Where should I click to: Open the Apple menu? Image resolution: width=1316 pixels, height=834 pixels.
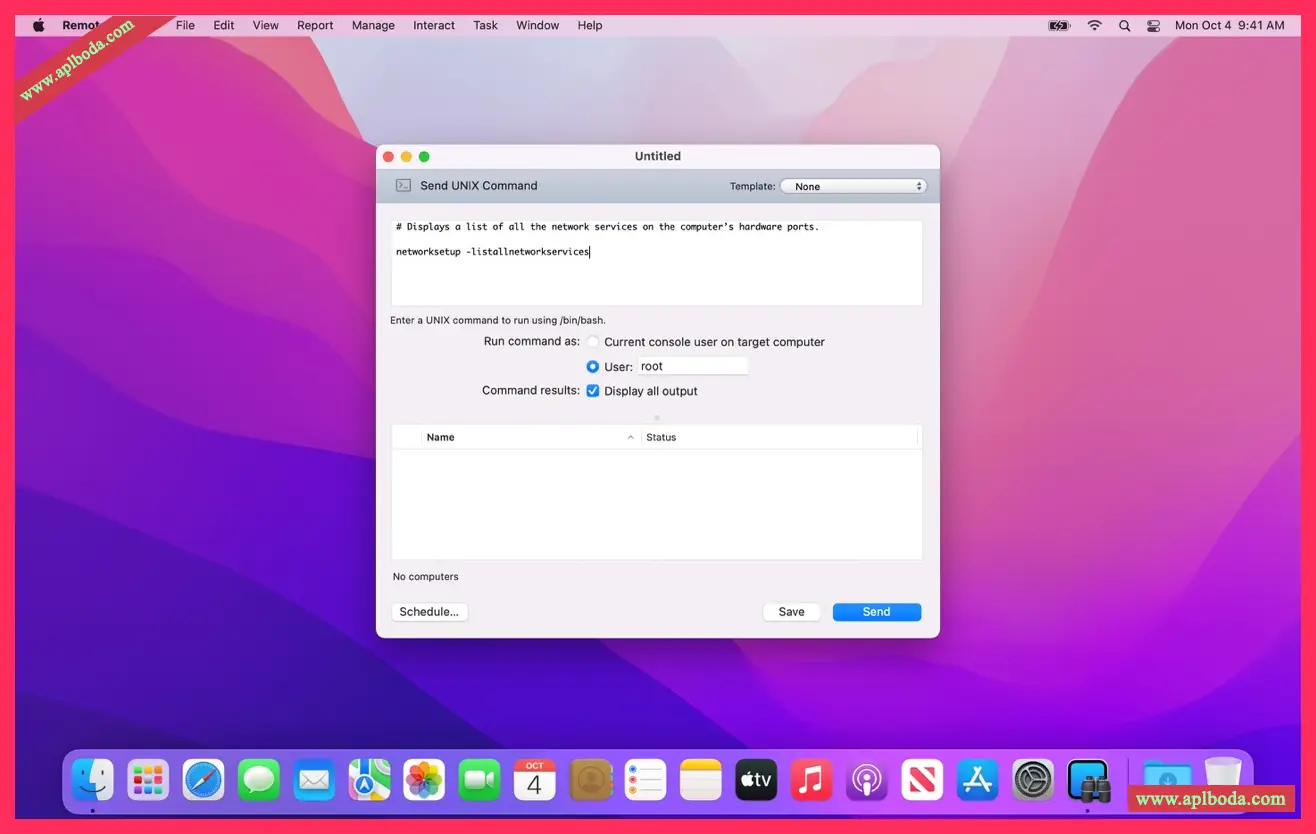(39, 25)
